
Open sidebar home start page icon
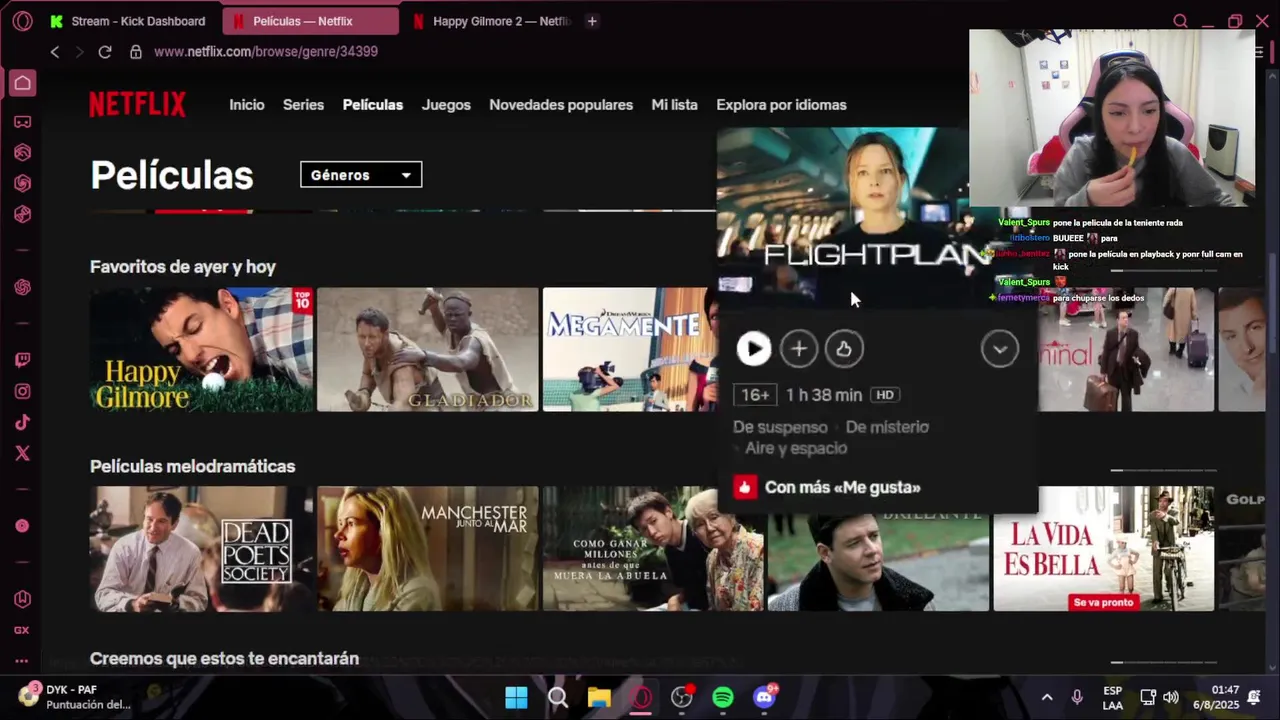pyautogui.click(x=22, y=83)
